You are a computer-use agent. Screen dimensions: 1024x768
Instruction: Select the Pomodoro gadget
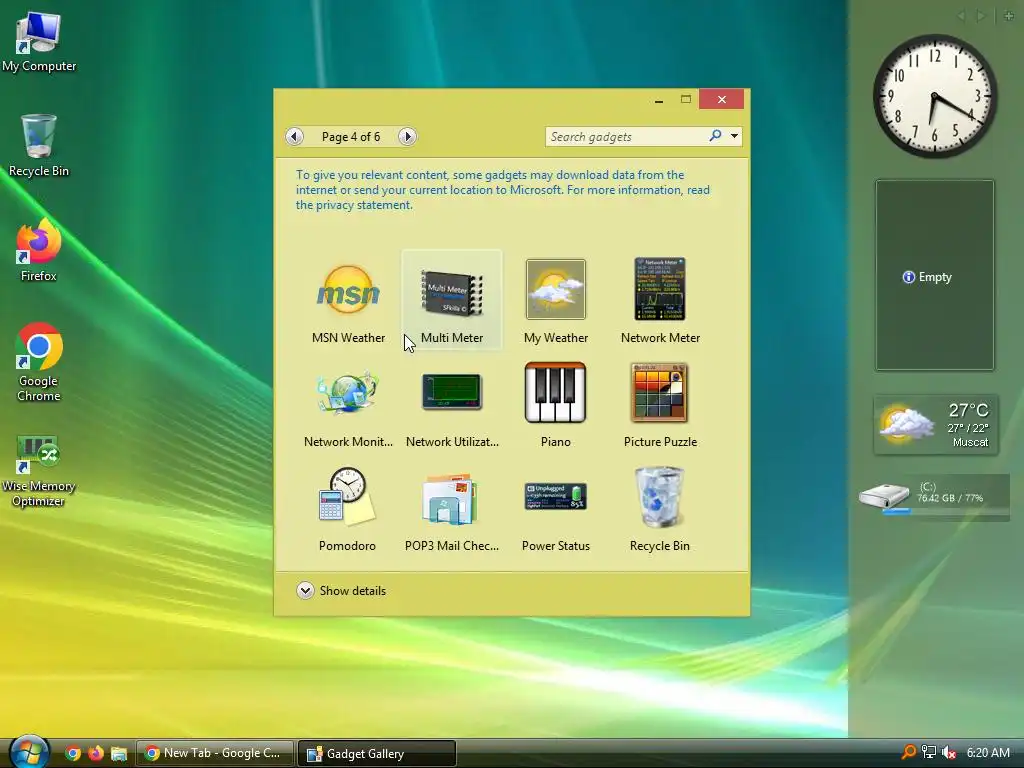tap(347, 509)
